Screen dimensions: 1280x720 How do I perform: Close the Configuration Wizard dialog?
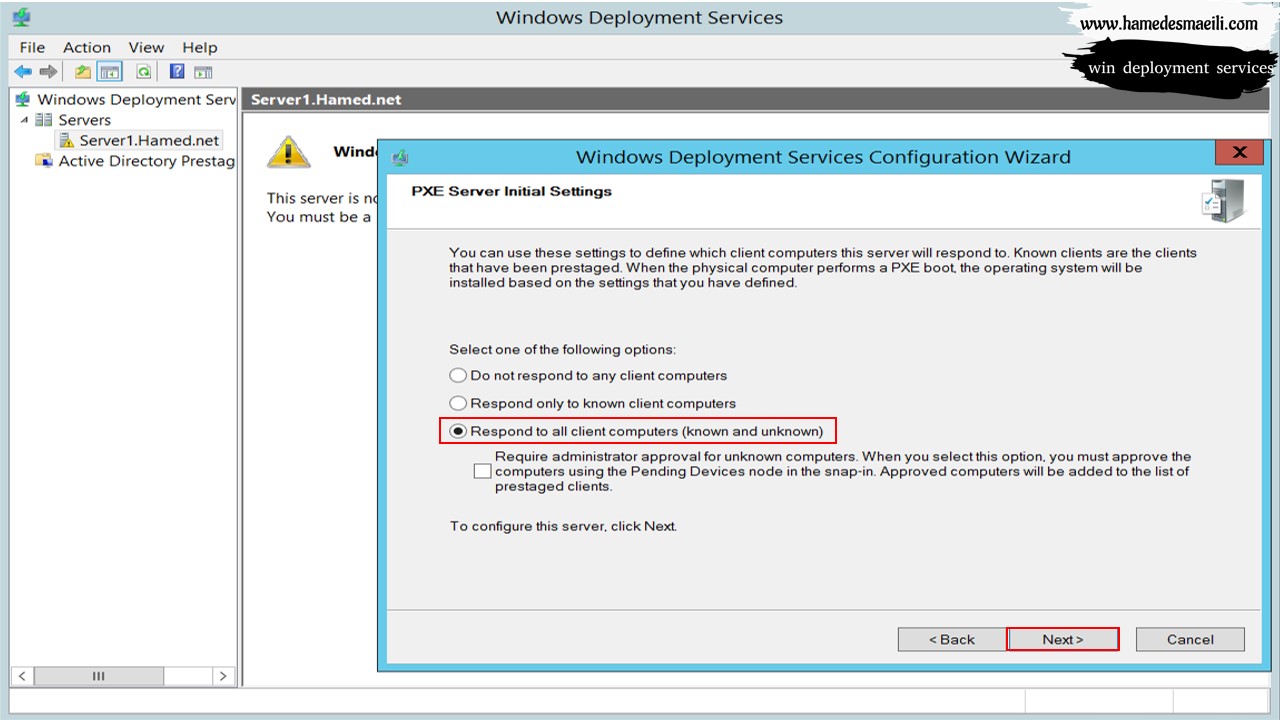tap(1239, 153)
